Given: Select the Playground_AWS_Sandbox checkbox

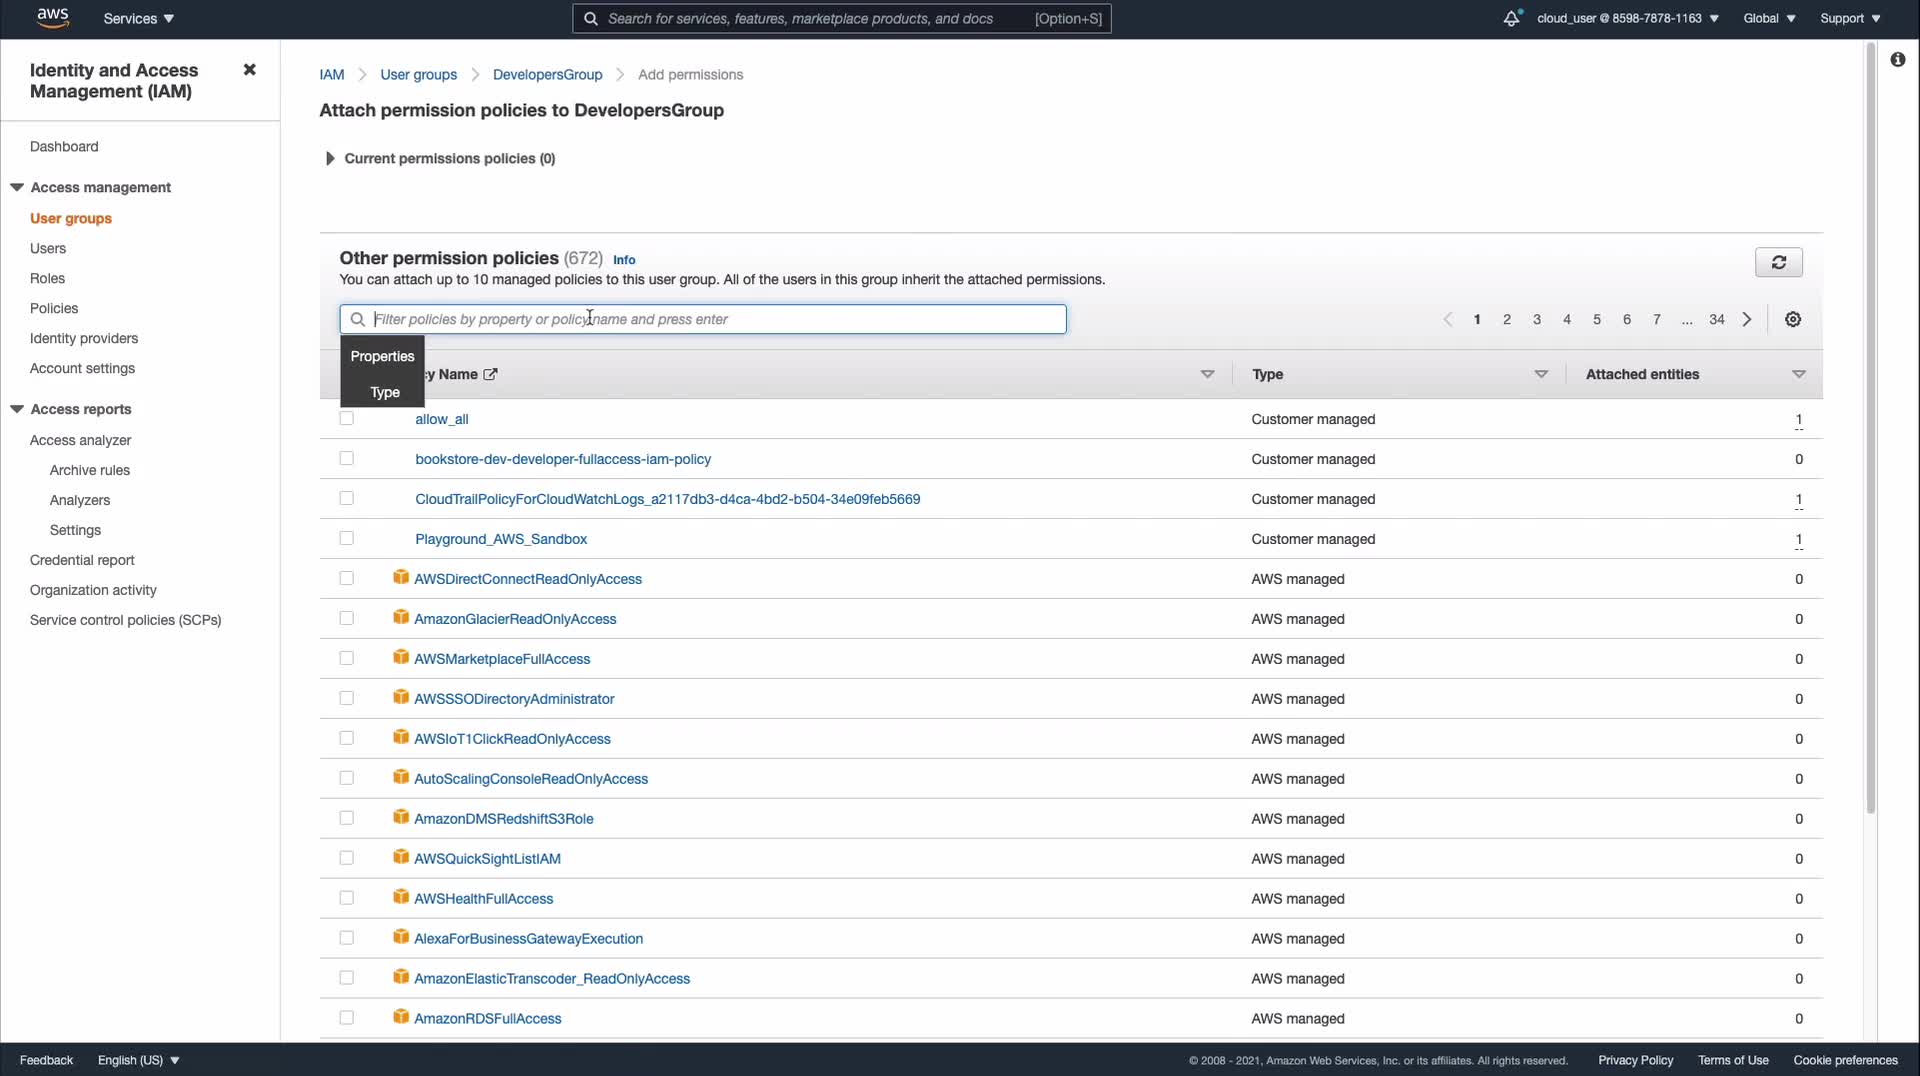Looking at the screenshot, I should 347,538.
